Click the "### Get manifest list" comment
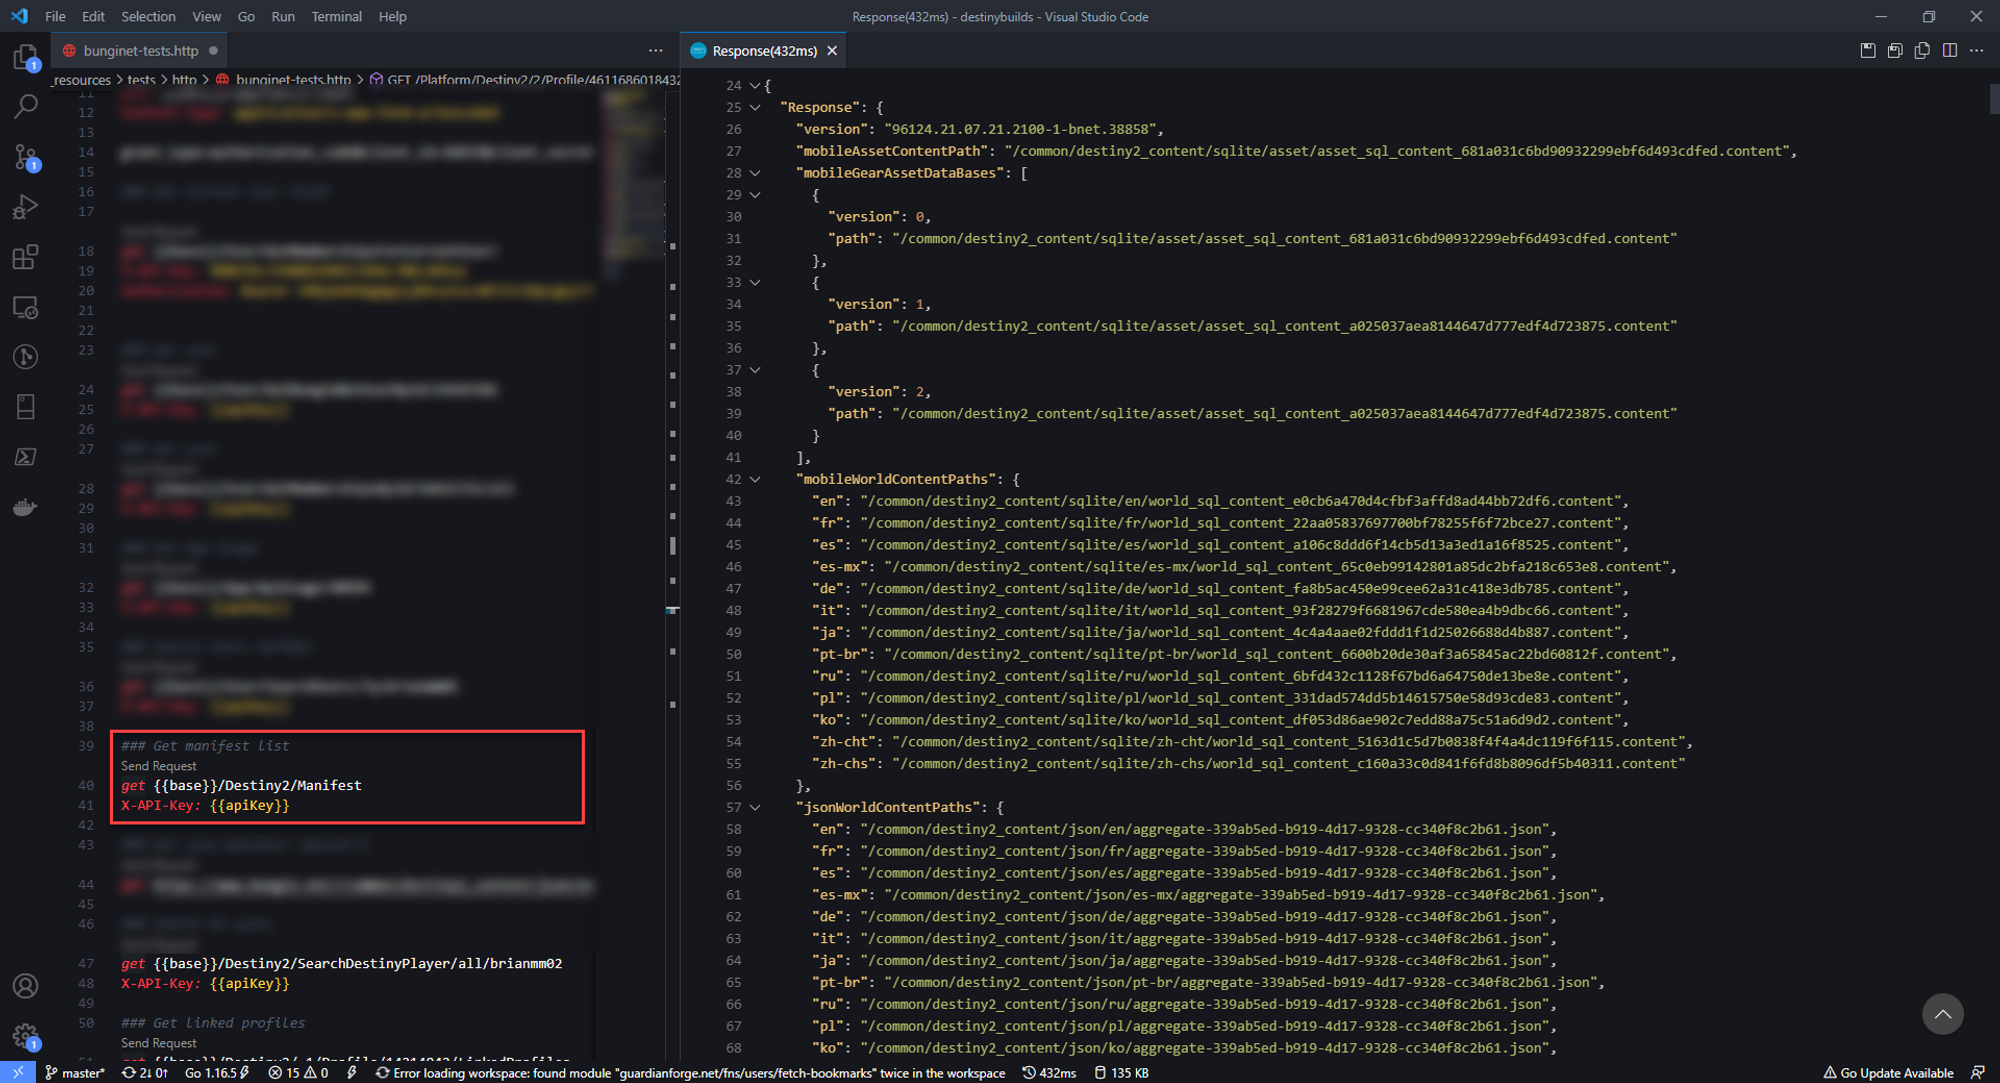 tap(206, 746)
